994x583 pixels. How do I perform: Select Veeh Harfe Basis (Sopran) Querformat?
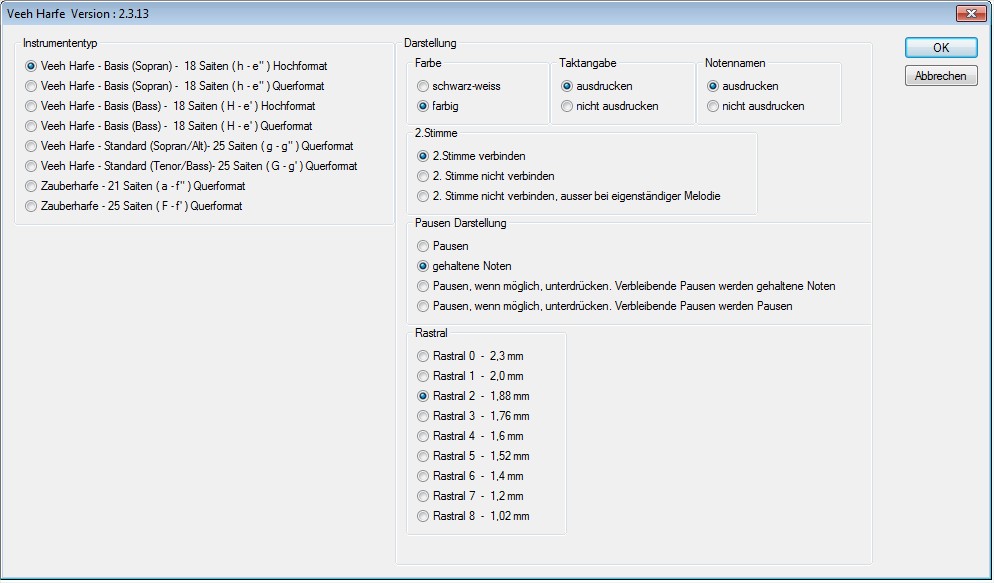[32, 87]
